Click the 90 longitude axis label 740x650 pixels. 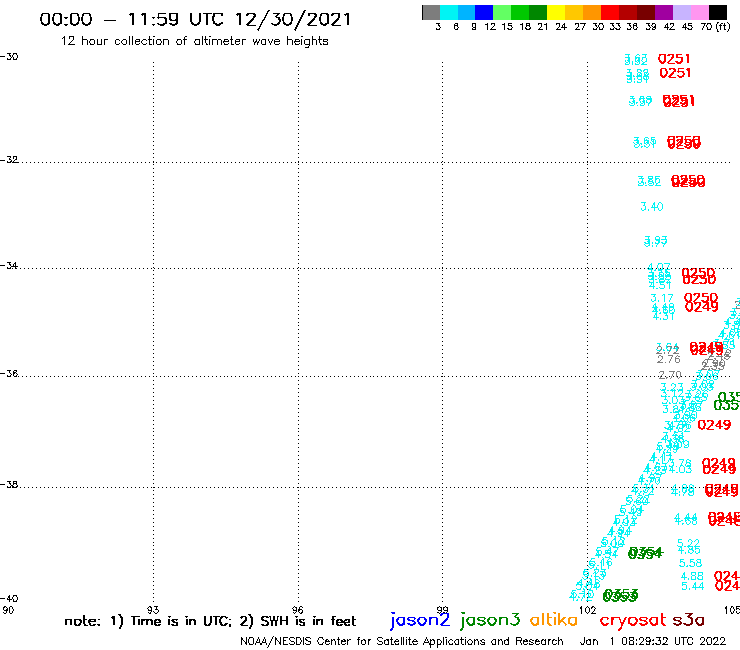(8, 610)
